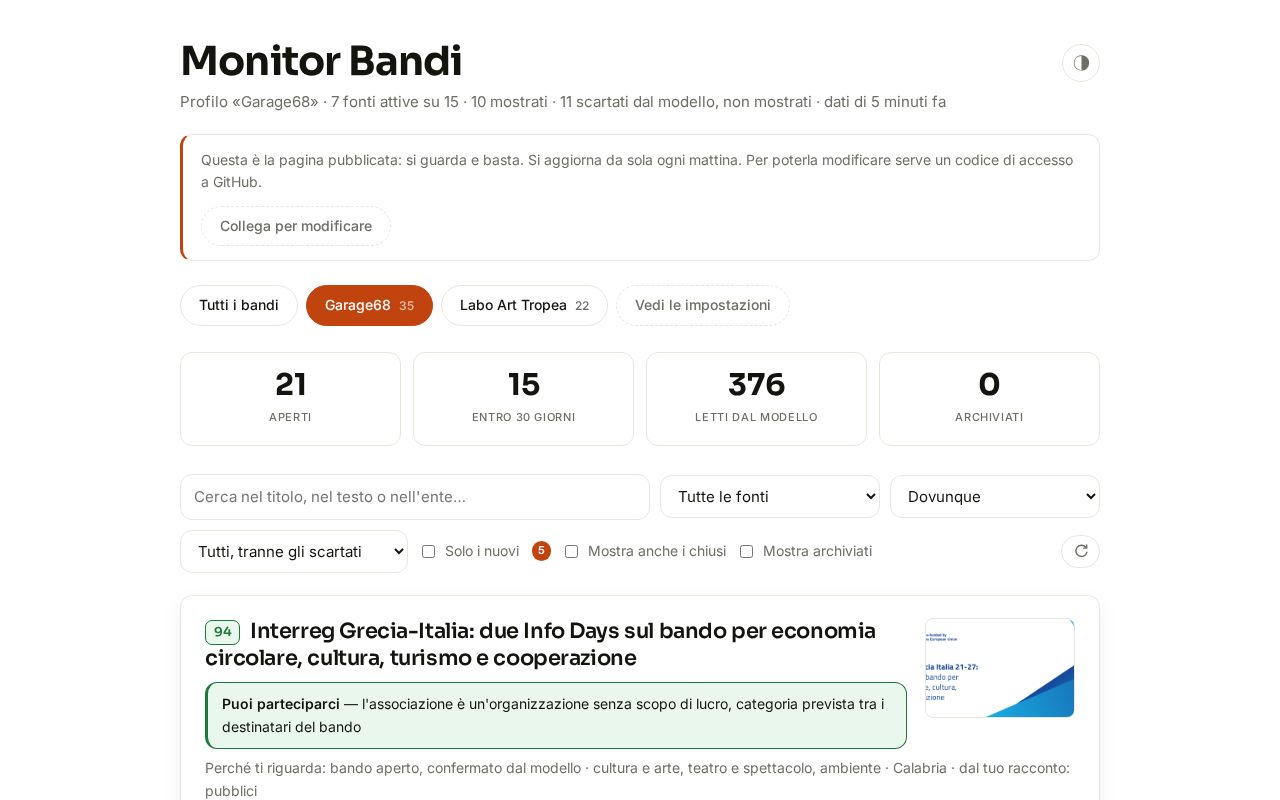Click Vedi le impostazioni
This screenshot has height=800, width=1280.
703,305
